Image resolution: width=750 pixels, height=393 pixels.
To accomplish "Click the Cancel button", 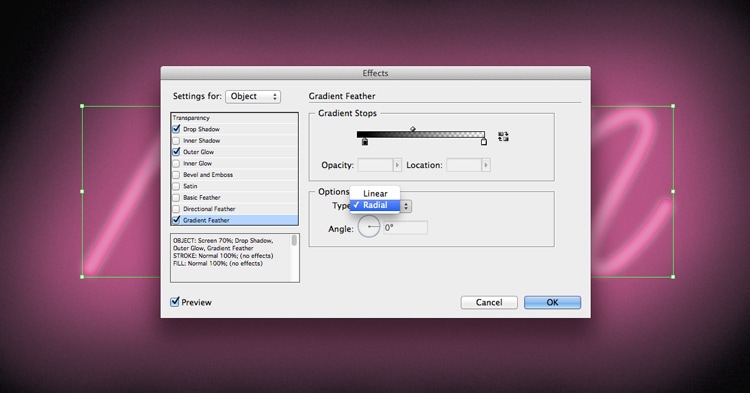I will tap(489, 302).
